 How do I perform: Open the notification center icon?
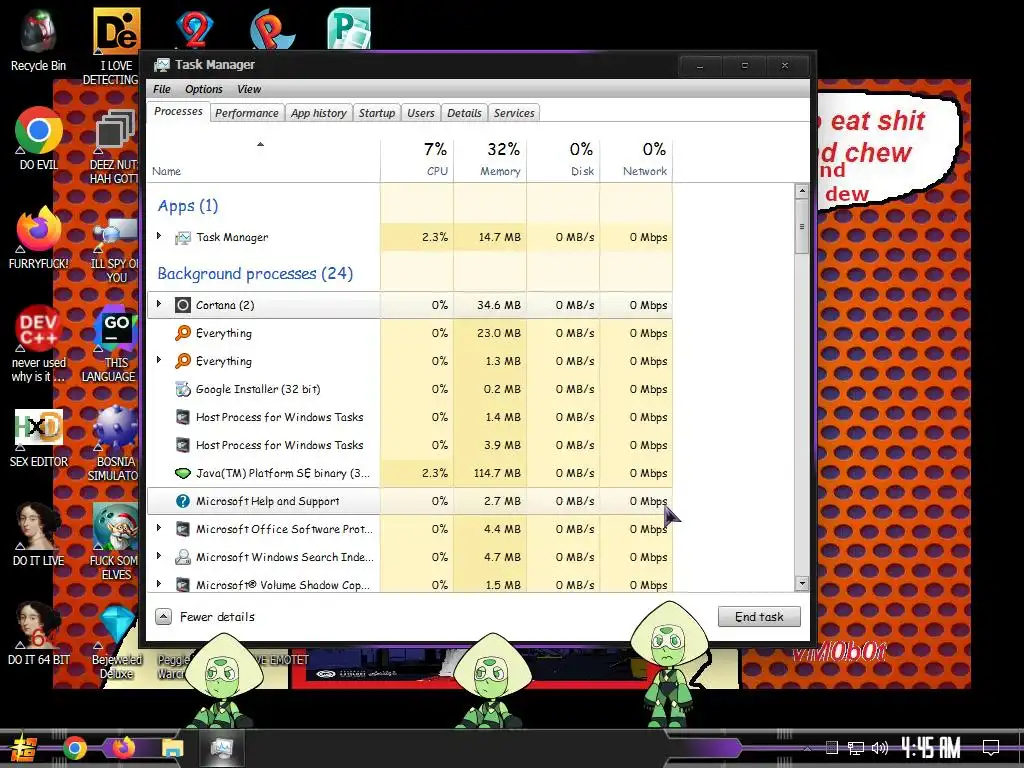click(991, 748)
